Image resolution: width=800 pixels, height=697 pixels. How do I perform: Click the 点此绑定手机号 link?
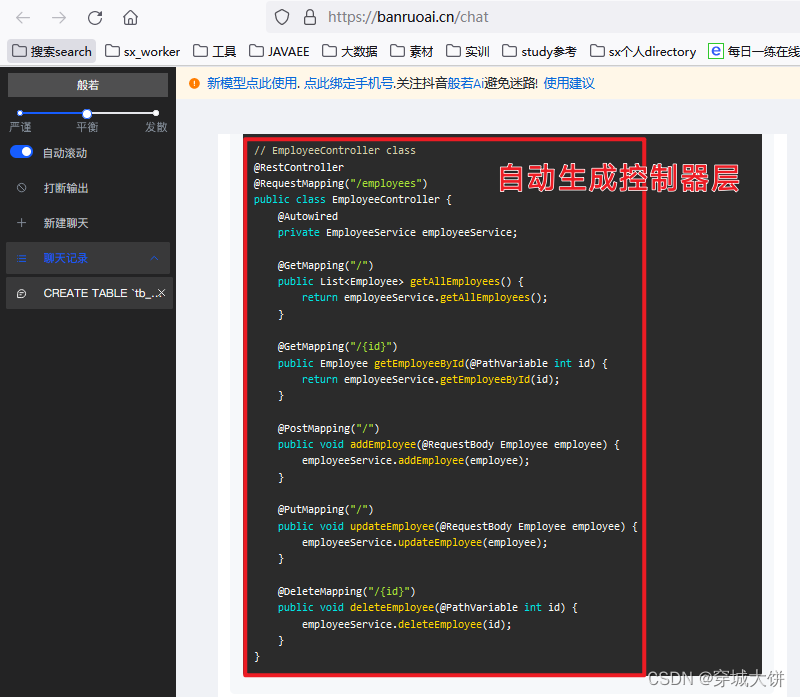pyautogui.click(x=348, y=83)
